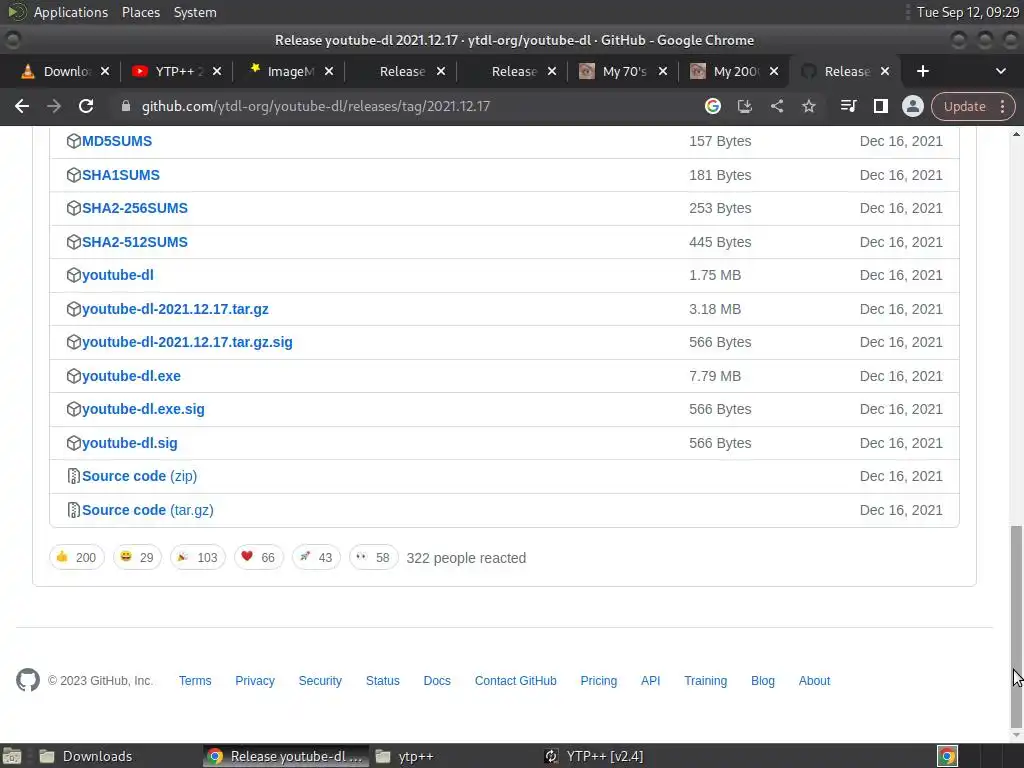Open Chrome three-dot menu

(1002, 106)
